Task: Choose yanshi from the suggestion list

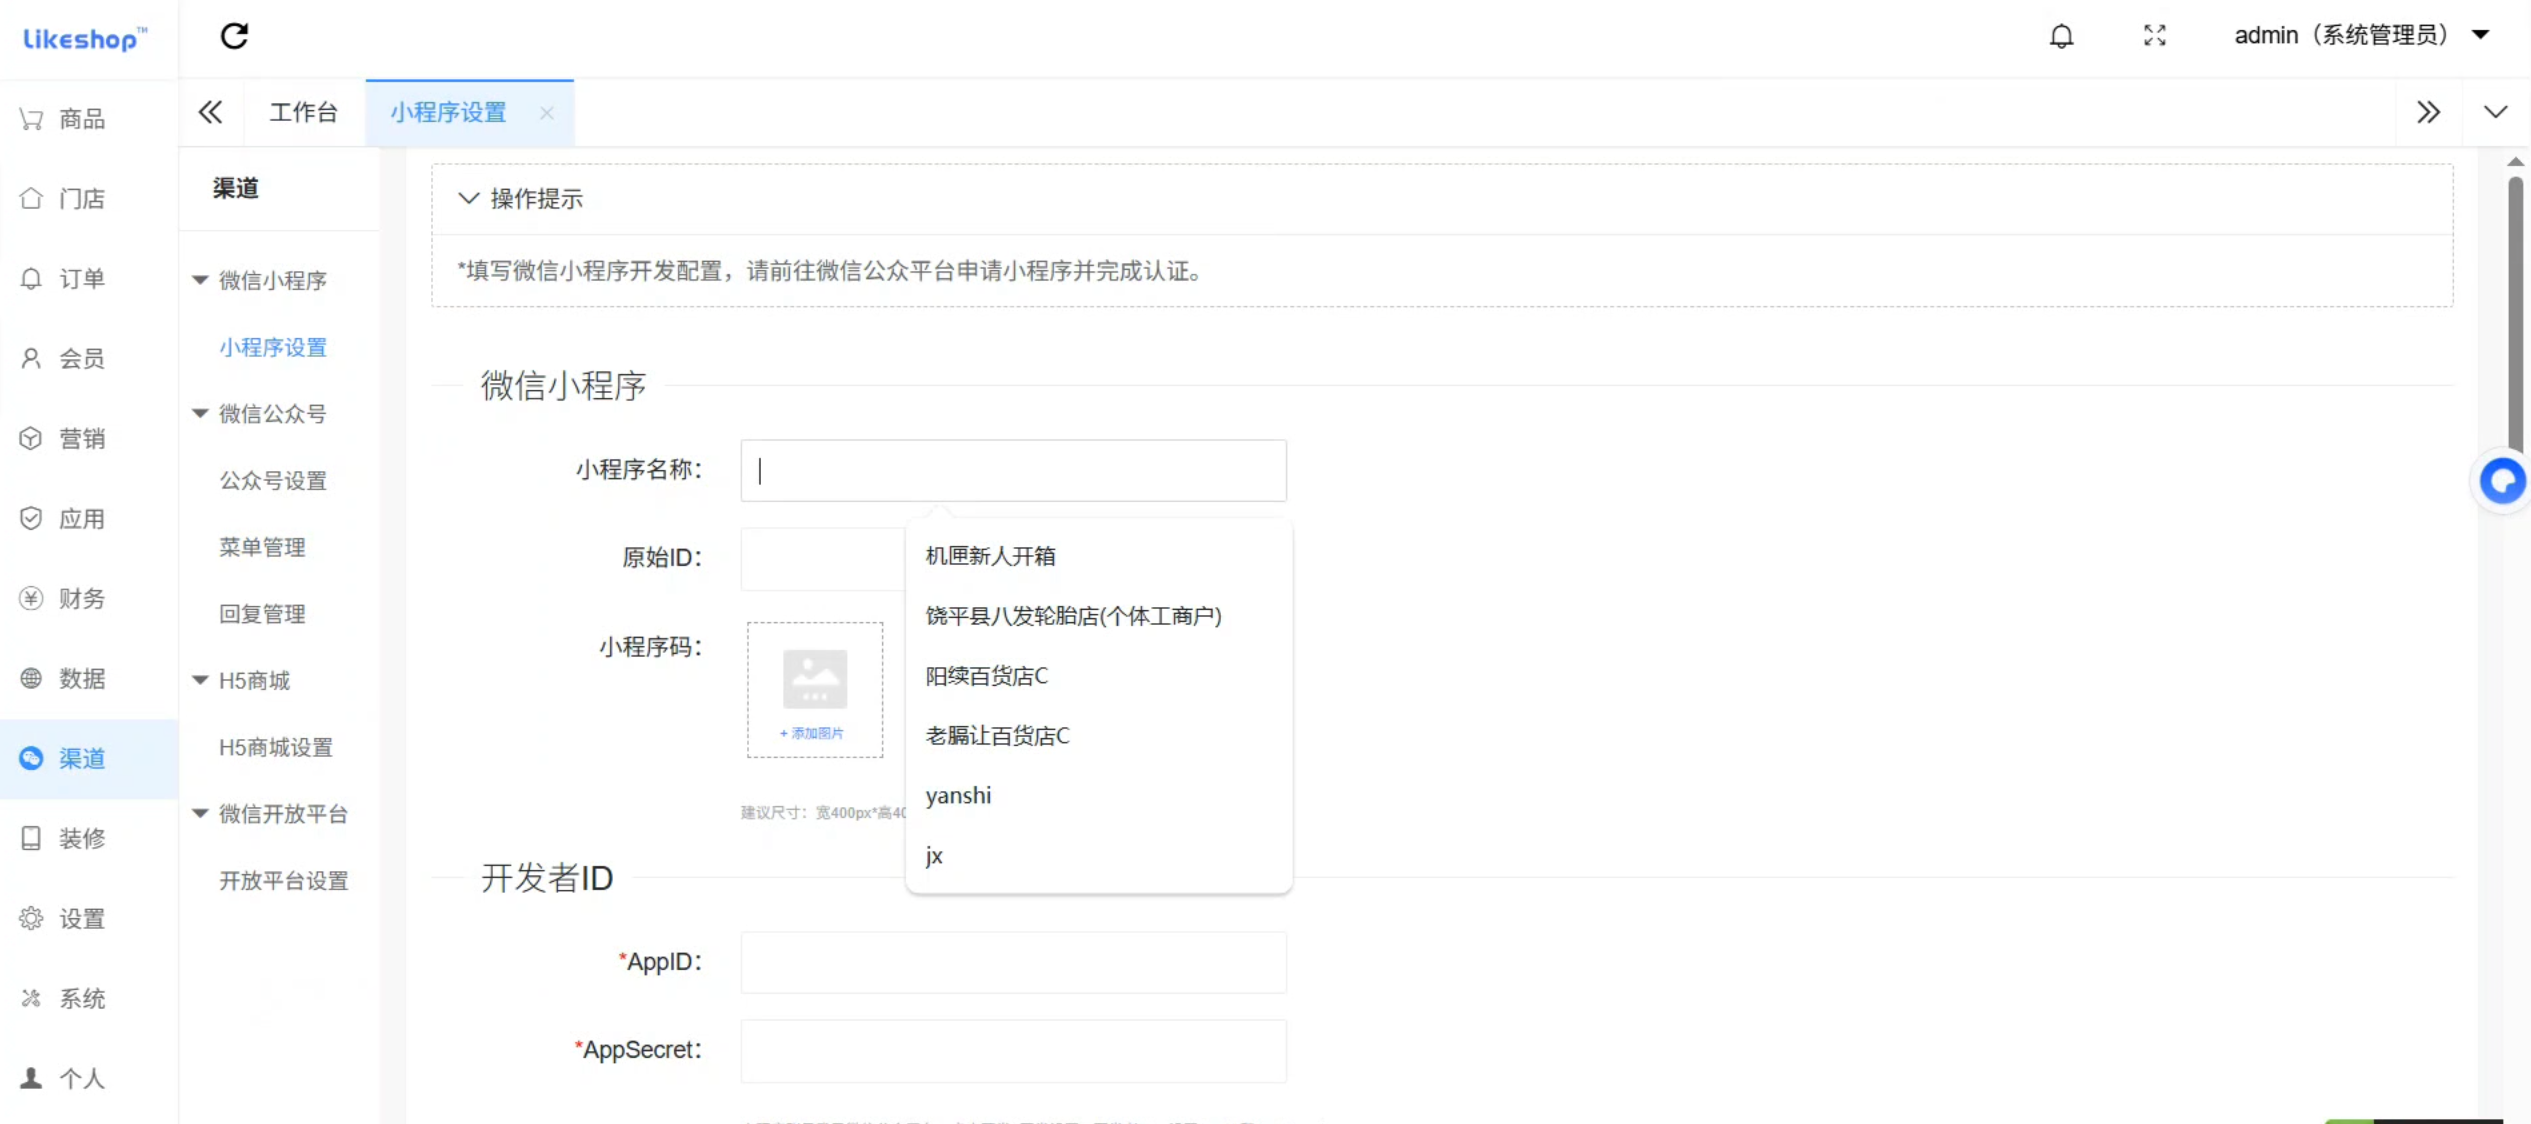Action: click(x=957, y=795)
